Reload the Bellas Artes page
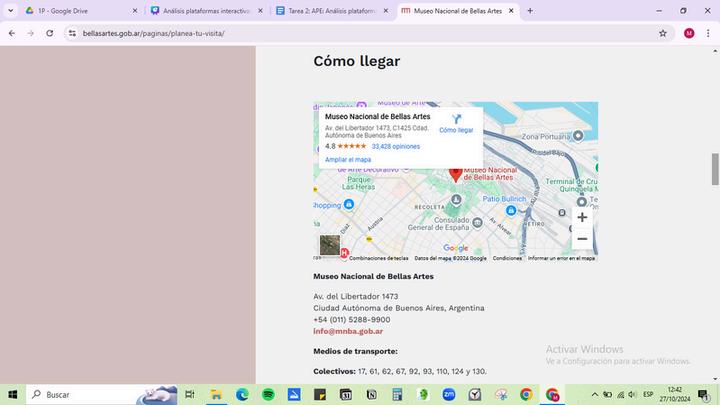The width and height of the screenshot is (720, 405). coord(50,33)
